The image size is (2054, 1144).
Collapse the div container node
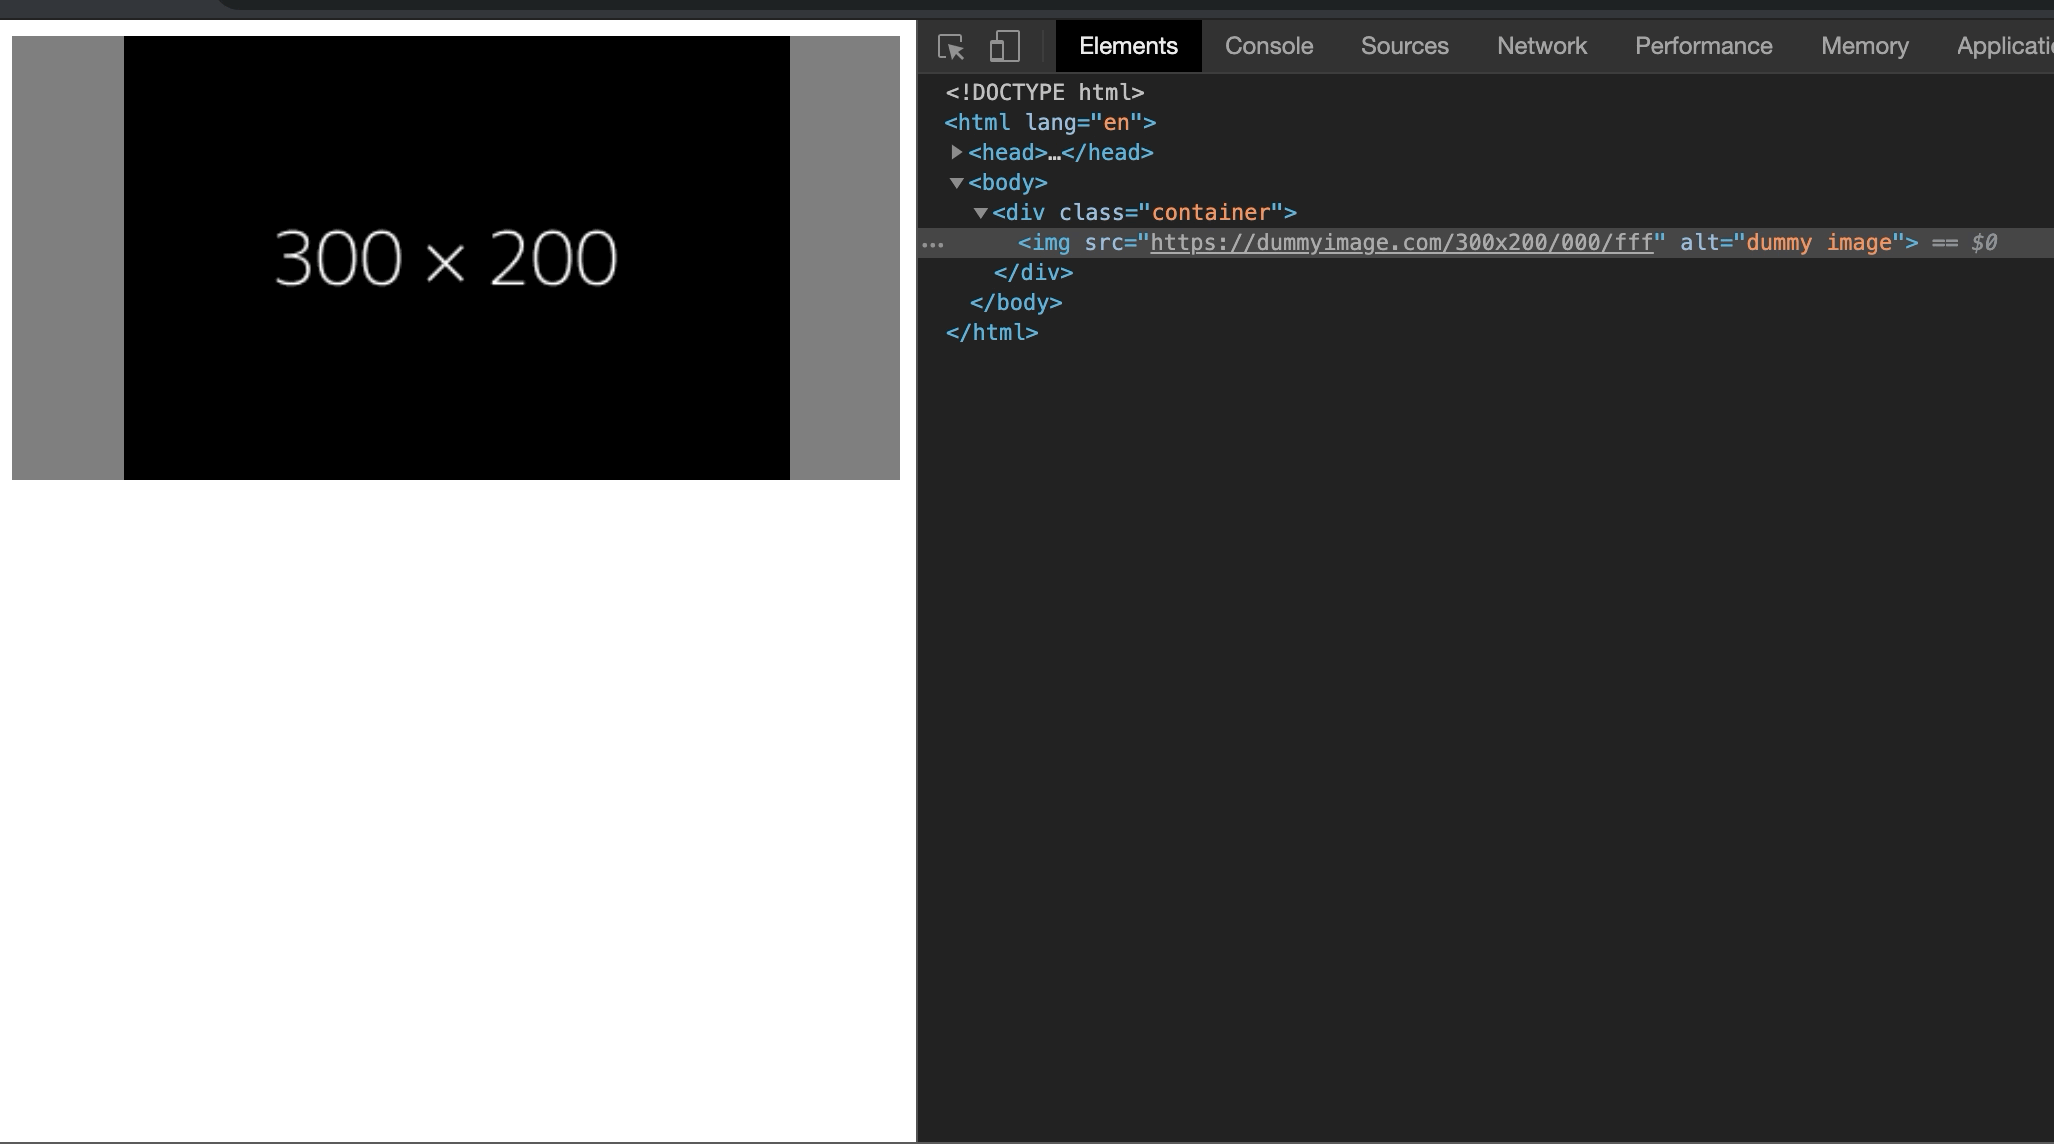(x=981, y=213)
